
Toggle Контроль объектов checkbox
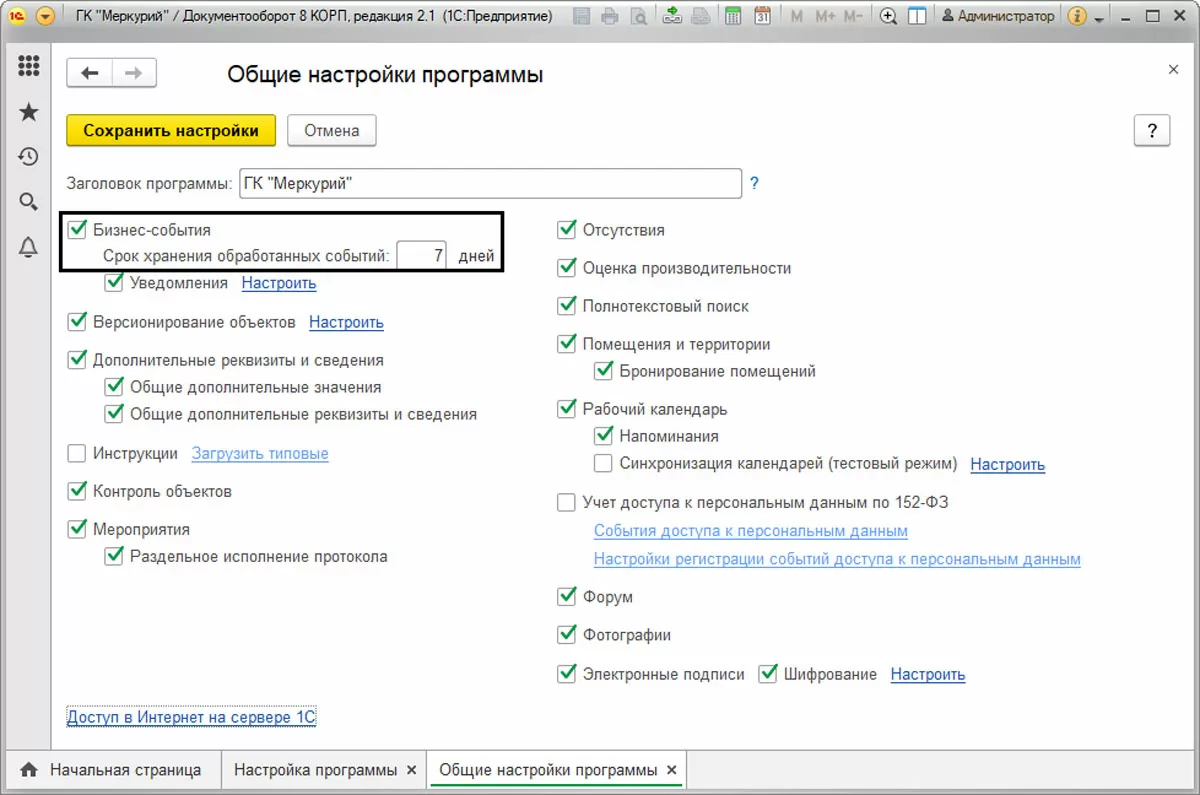[77, 491]
